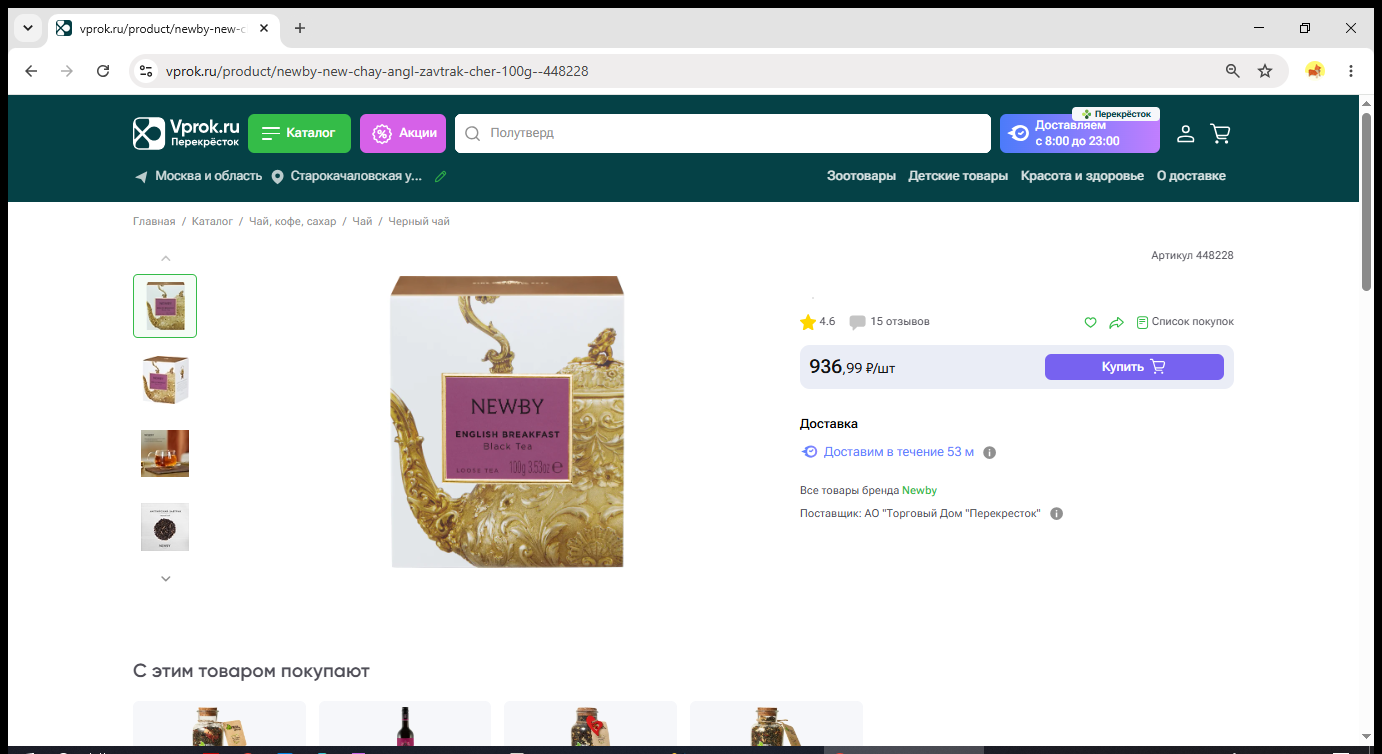Open the browser extension icon in toolbar

point(1315,71)
